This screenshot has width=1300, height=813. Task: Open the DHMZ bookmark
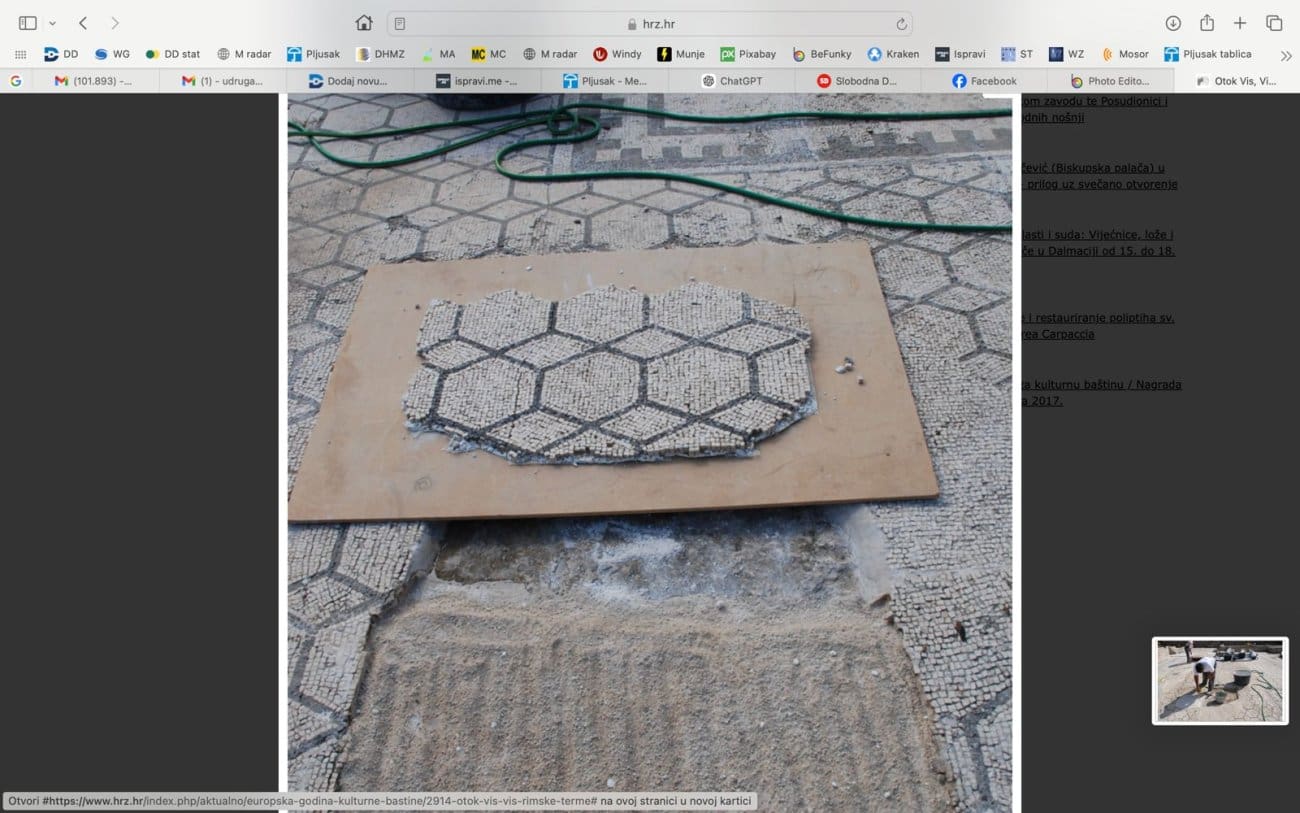point(380,54)
